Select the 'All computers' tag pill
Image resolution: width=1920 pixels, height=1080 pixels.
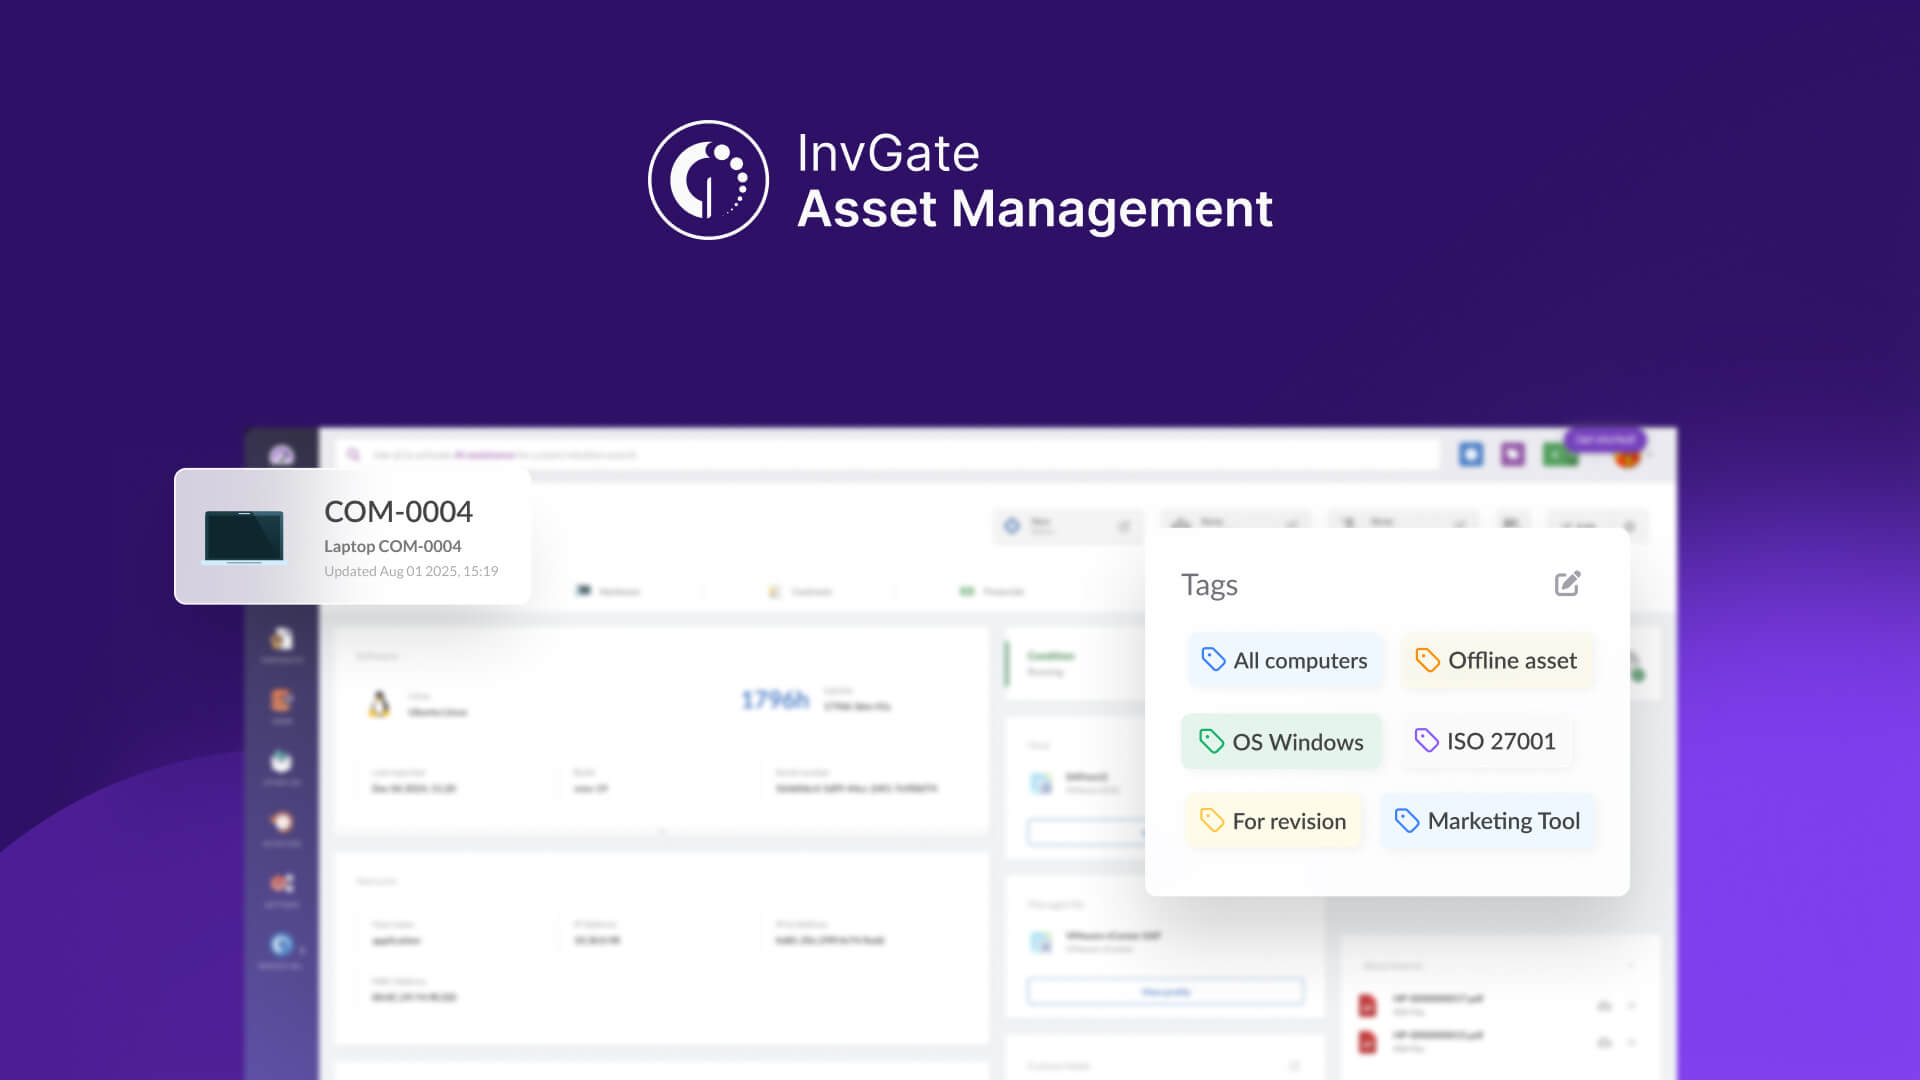[1285, 660]
